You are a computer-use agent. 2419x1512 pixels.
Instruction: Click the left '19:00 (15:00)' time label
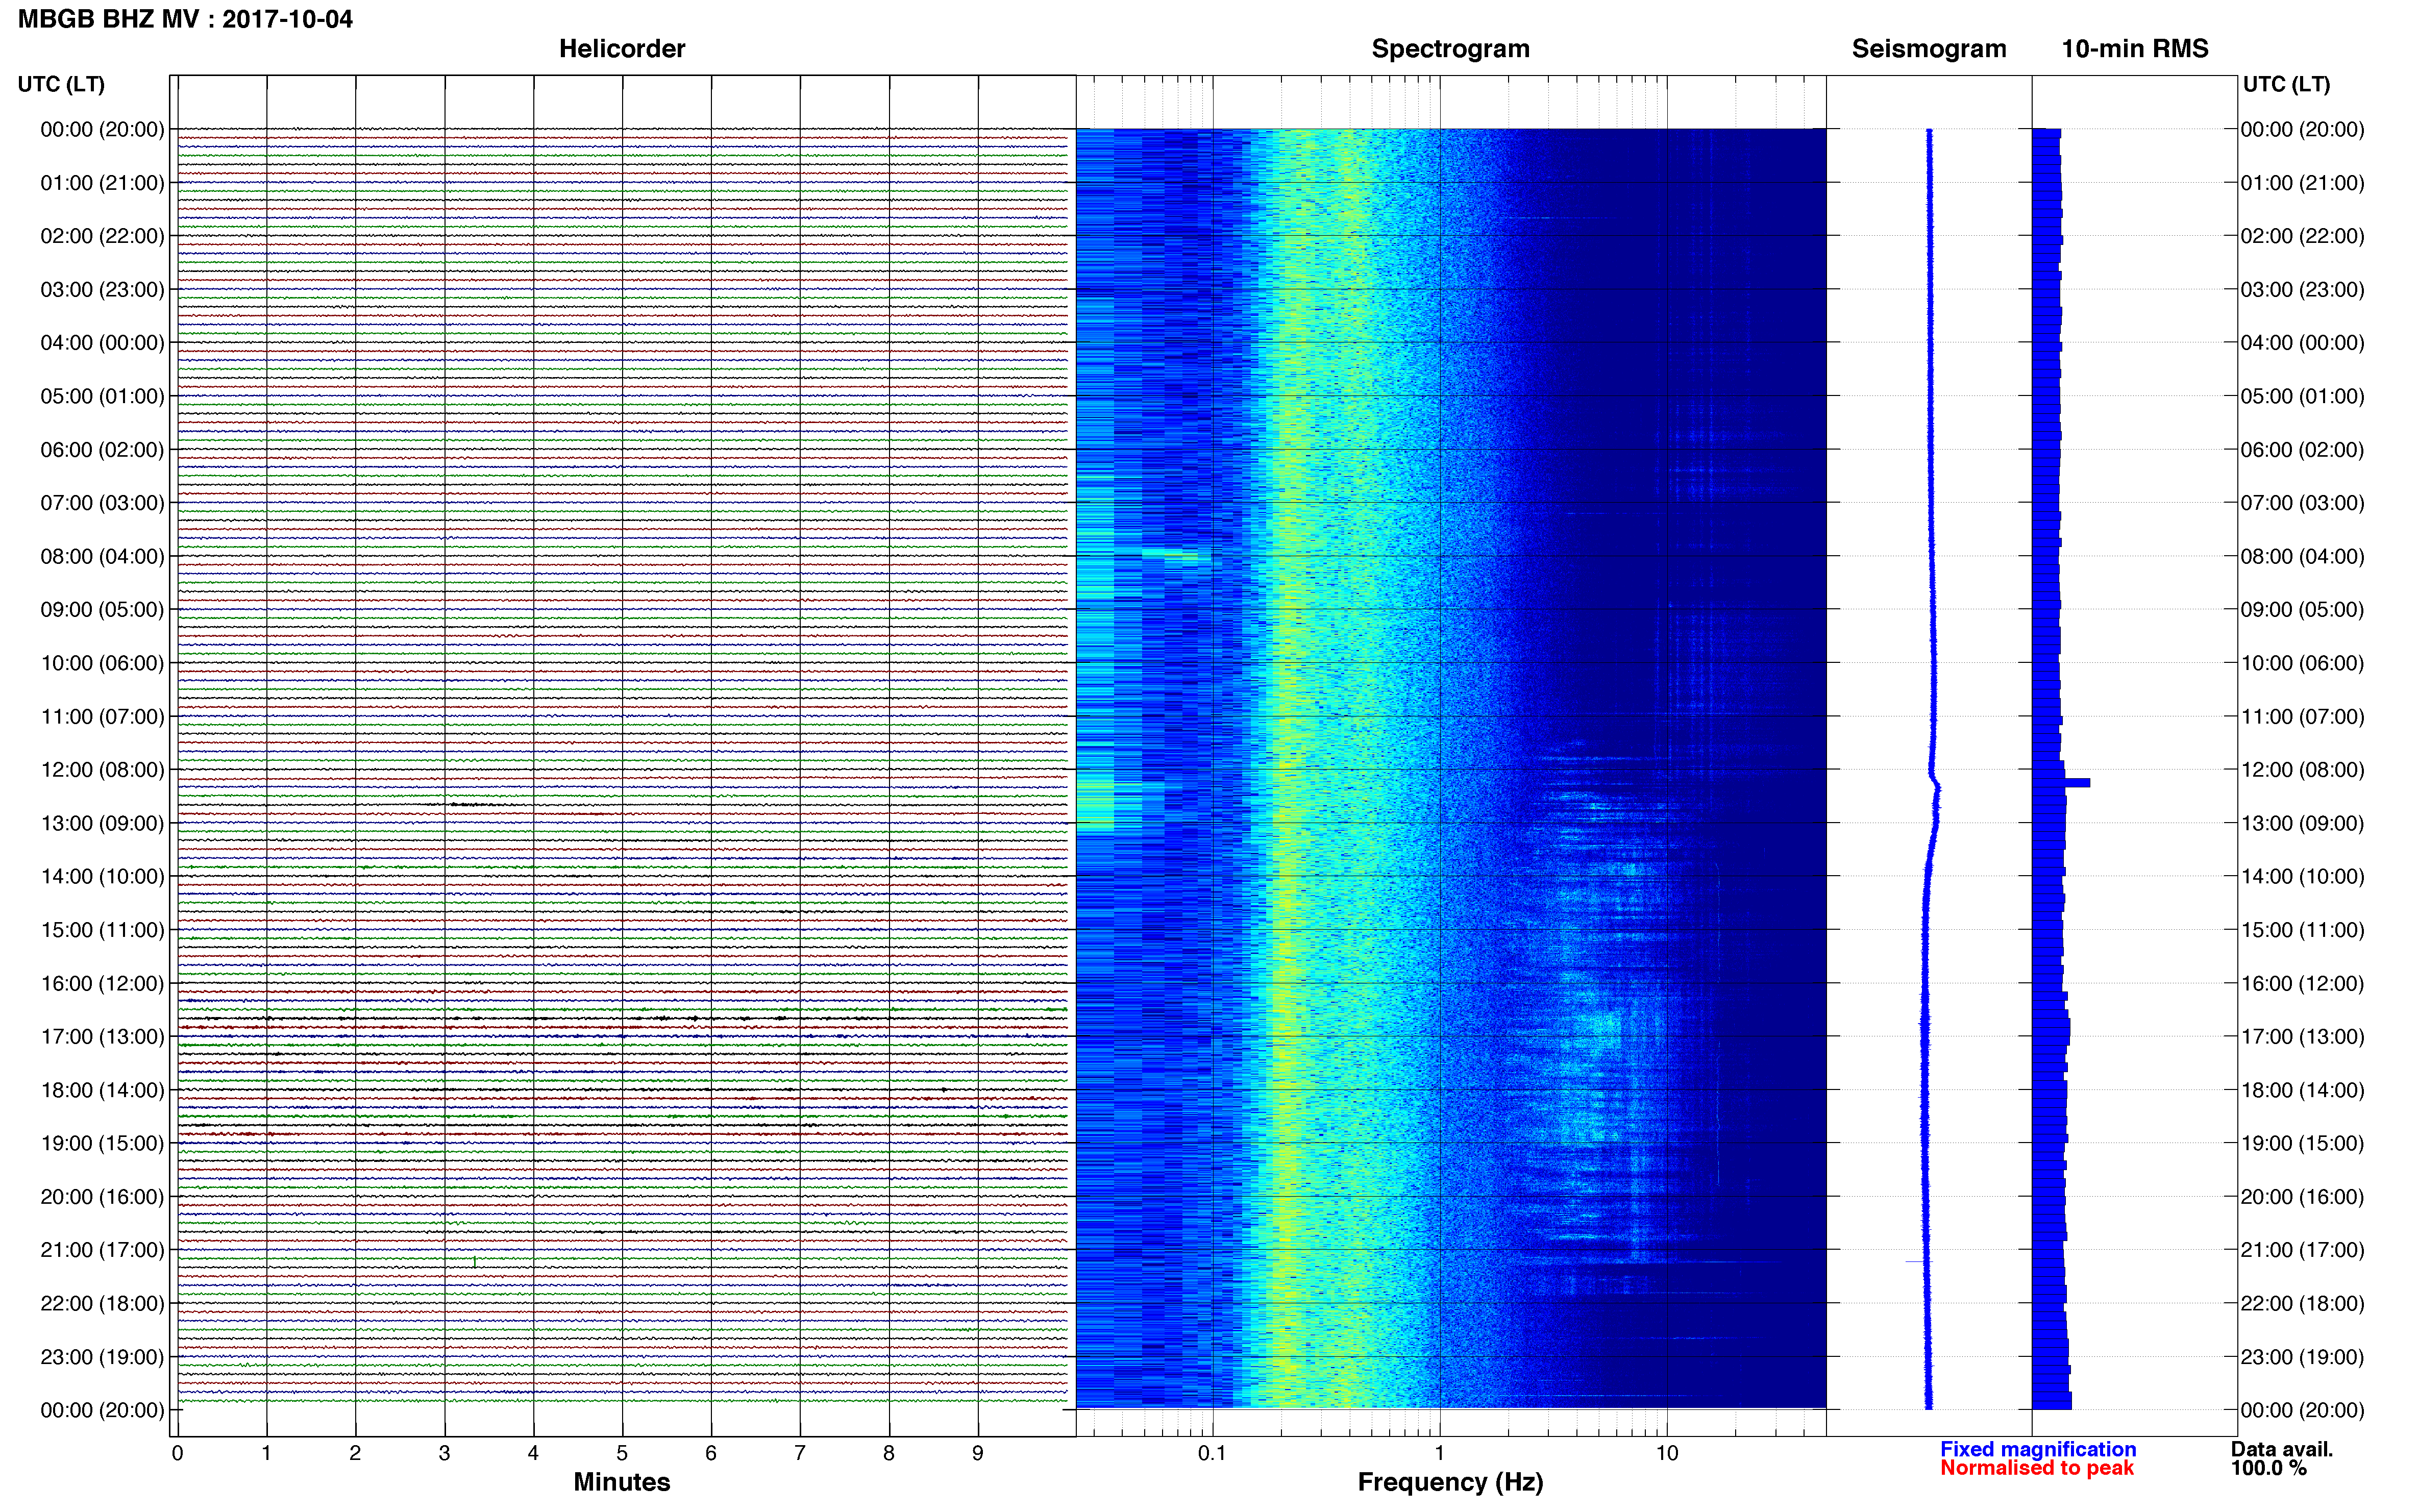click(102, 1143)
